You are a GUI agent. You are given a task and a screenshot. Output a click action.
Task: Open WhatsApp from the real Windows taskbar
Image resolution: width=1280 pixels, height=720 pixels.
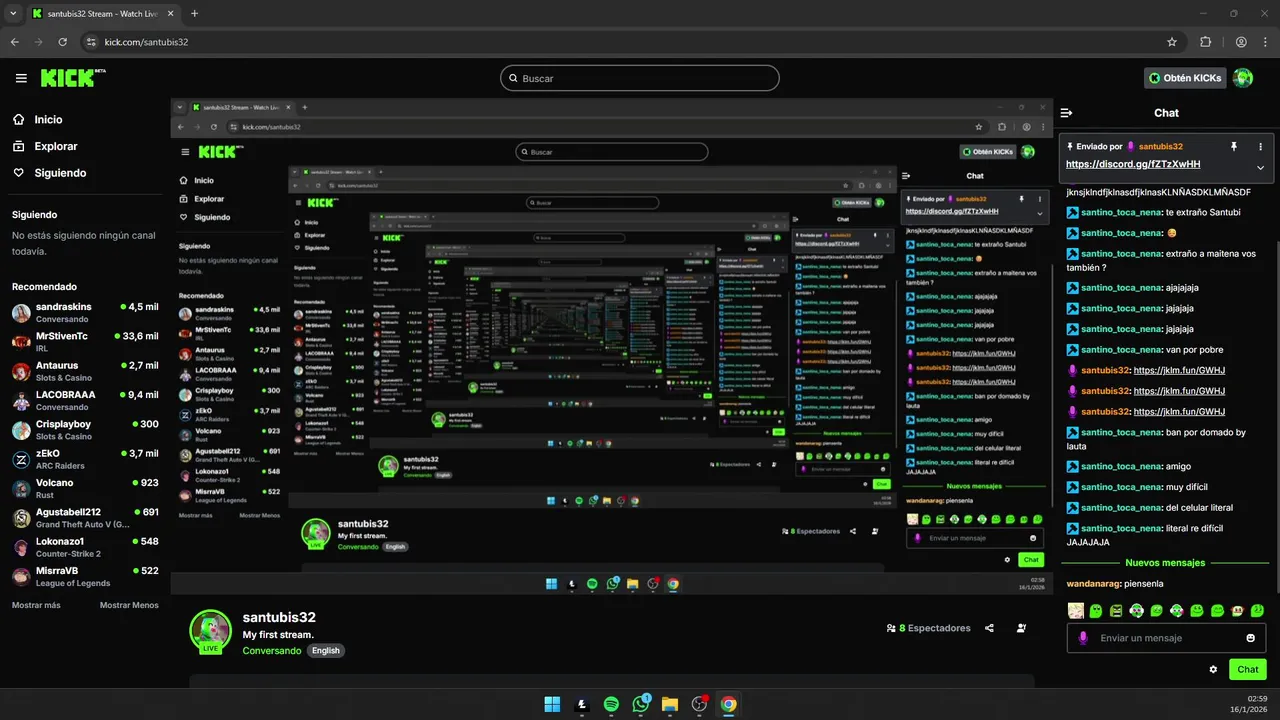[641, 704]
